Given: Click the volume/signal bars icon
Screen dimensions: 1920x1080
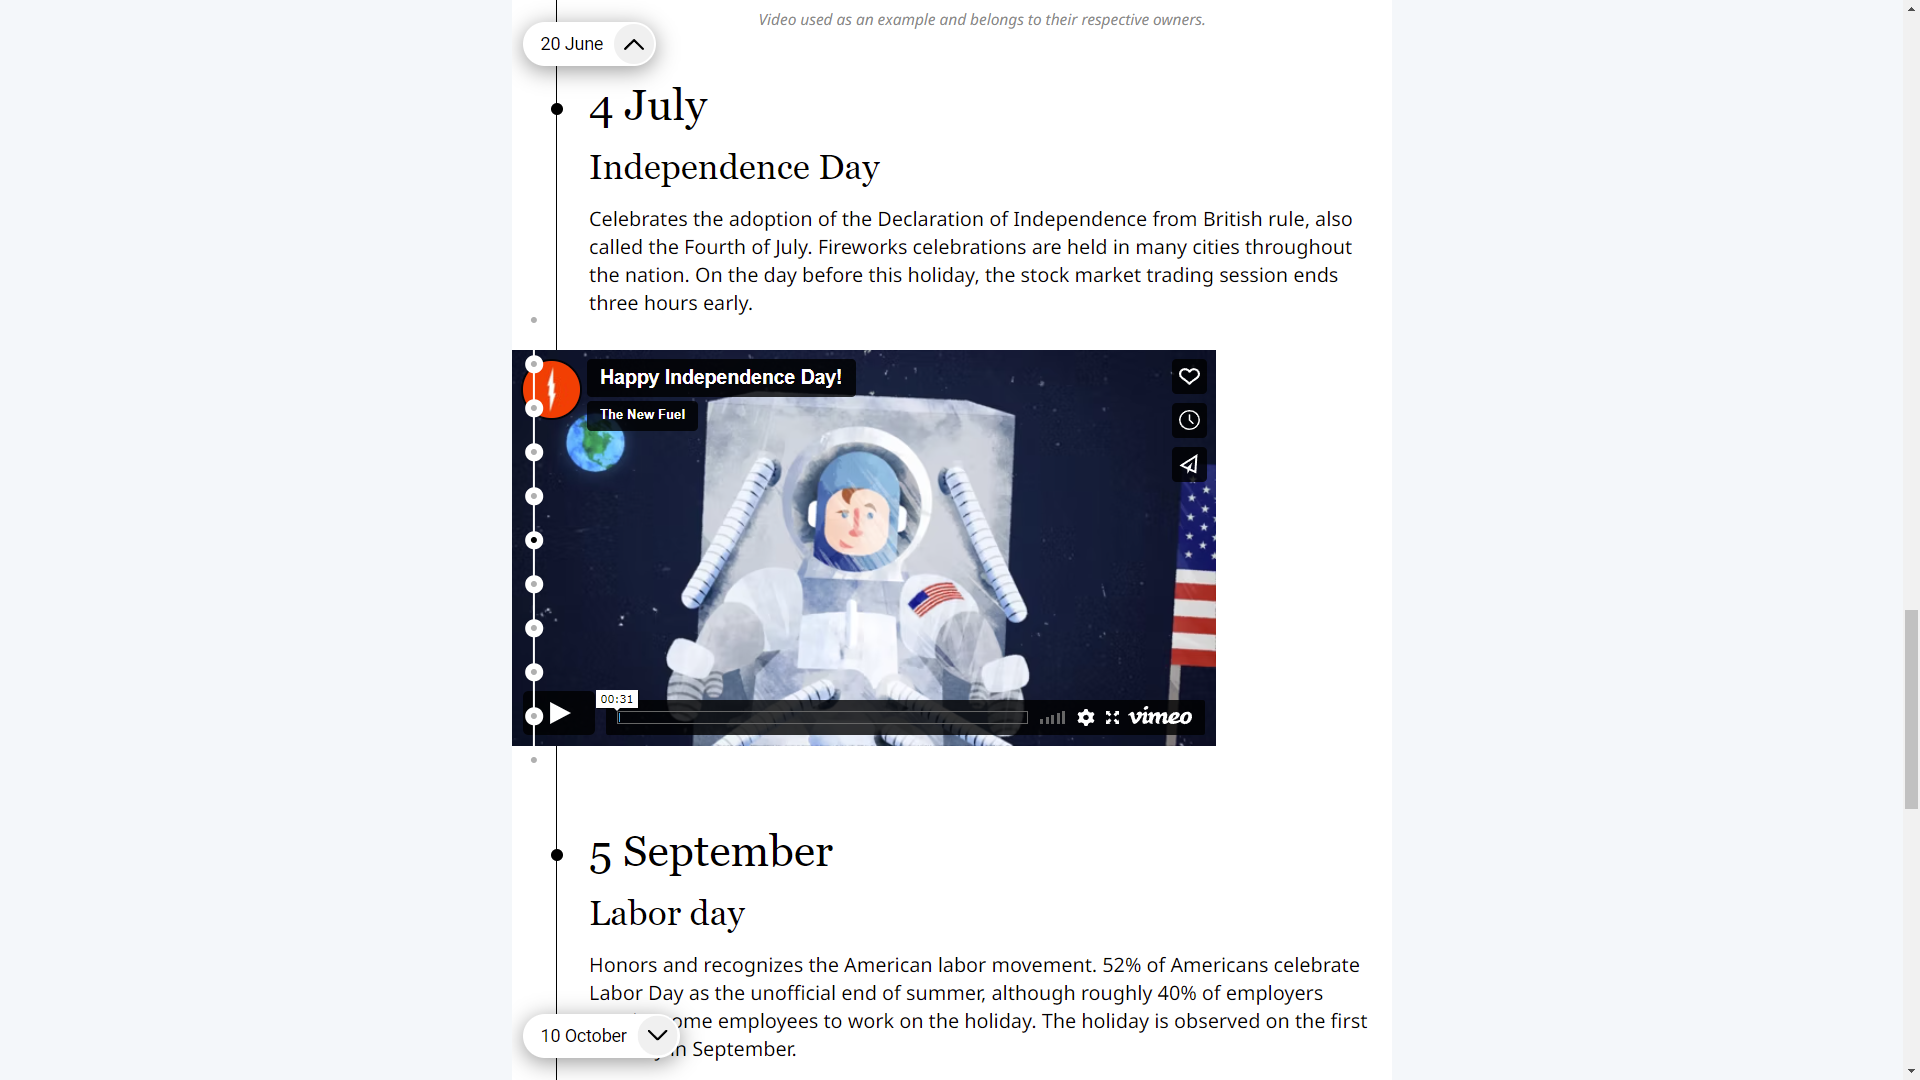Looking at the screenshot, I should pos(1051,717).
